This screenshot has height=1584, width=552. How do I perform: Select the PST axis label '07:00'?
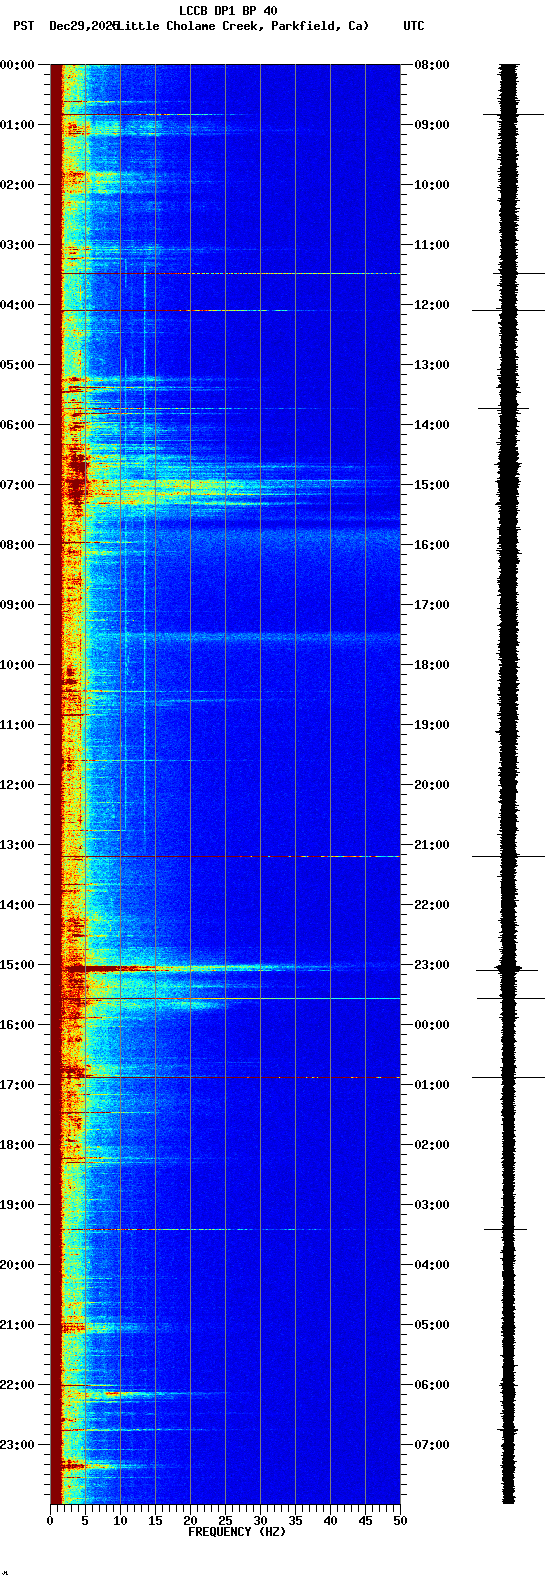coord(17,485)
